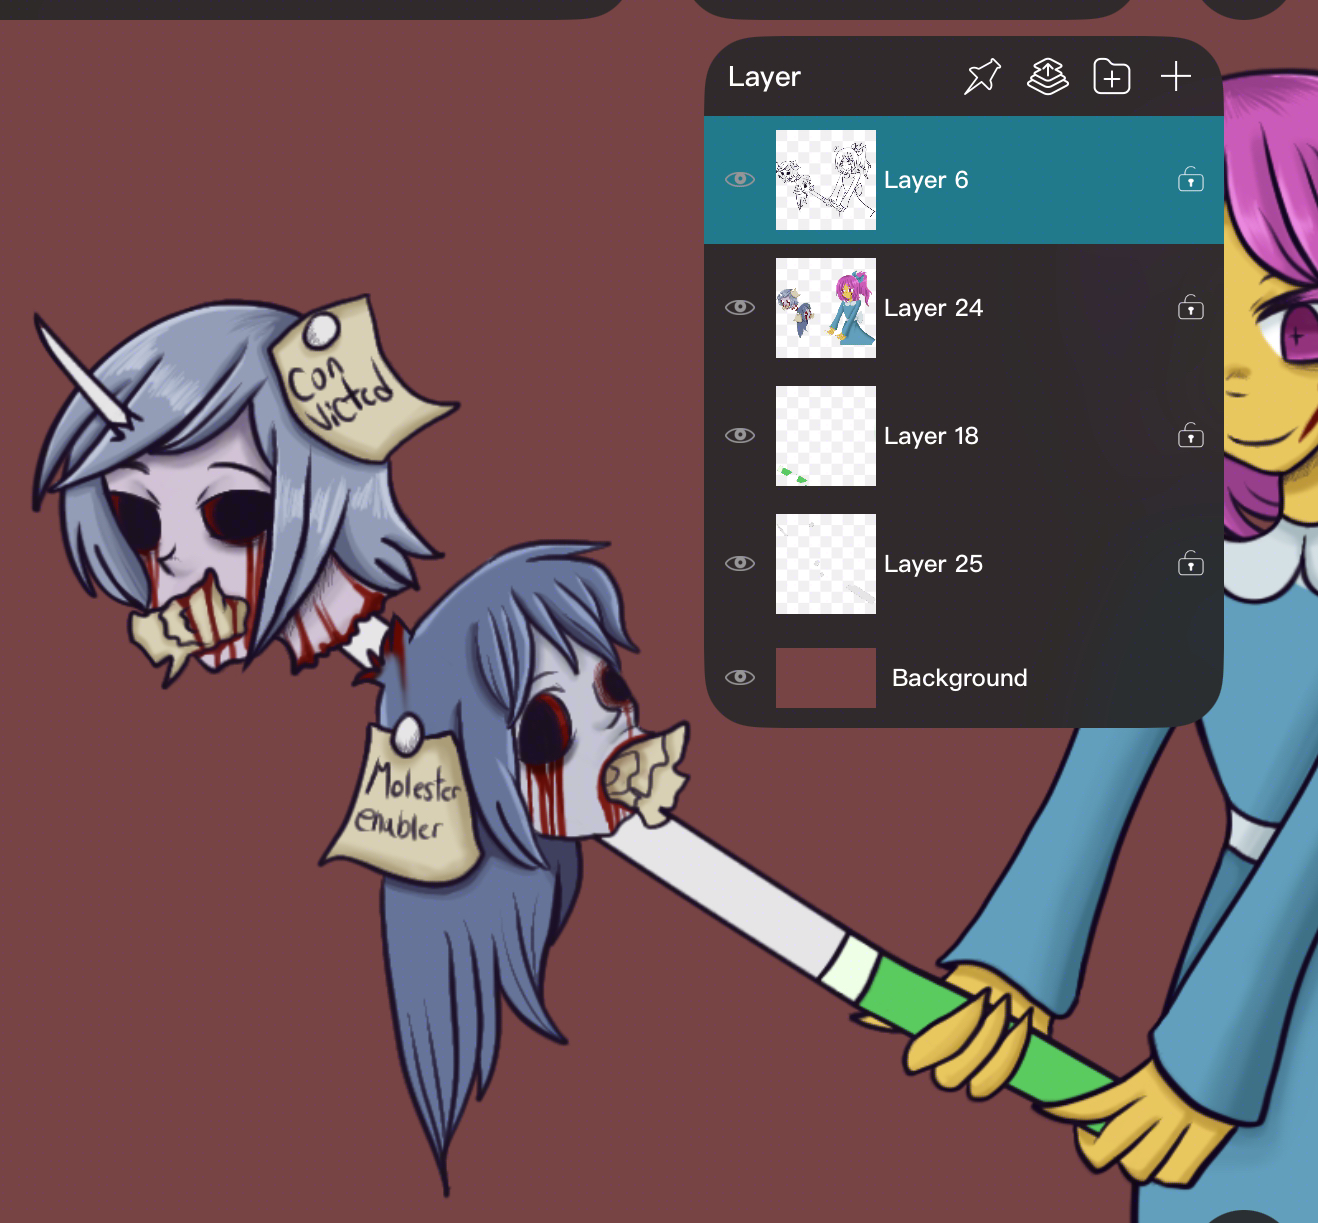Viewport: 1318px width, 1223px height.
Task: Pin the Layer panel
Action: click(982, 77)
